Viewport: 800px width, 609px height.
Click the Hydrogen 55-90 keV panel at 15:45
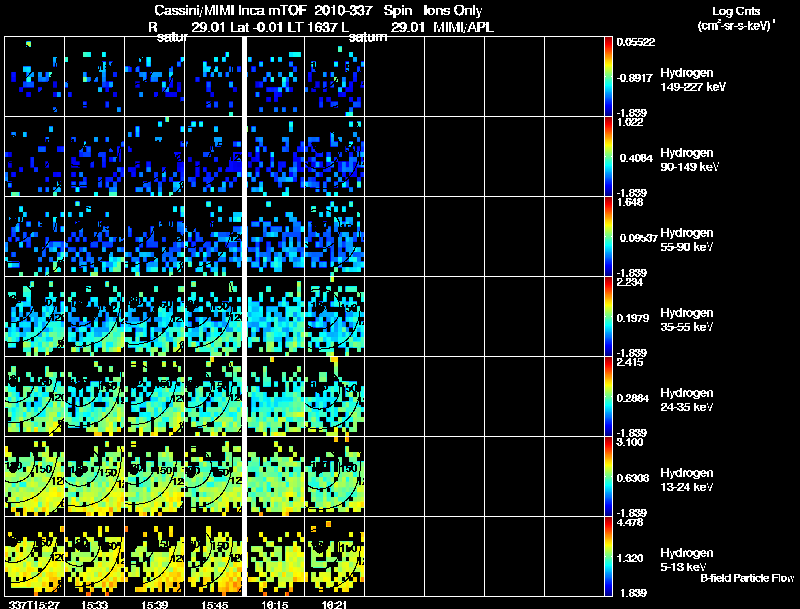coord(214,237)
